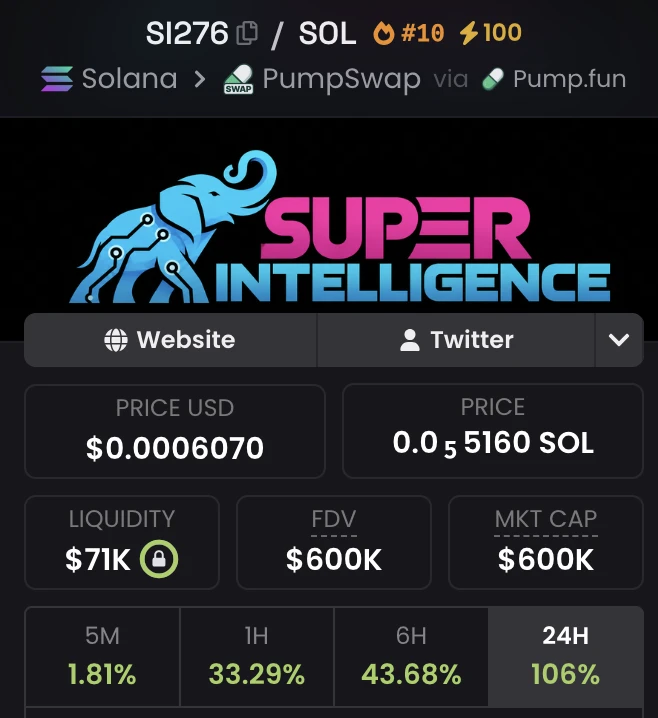The image size is (658, 718).
Task: Open the Website link button
Action: pos(170,340)
